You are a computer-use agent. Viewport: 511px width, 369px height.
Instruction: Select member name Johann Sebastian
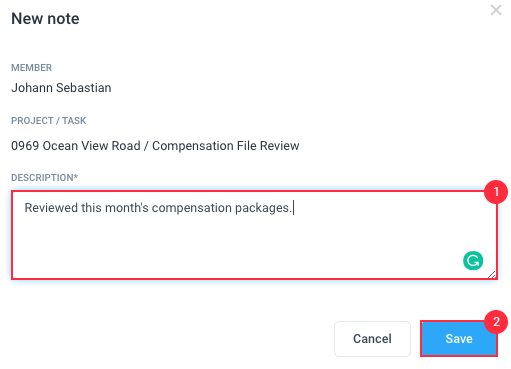(61, 88)
